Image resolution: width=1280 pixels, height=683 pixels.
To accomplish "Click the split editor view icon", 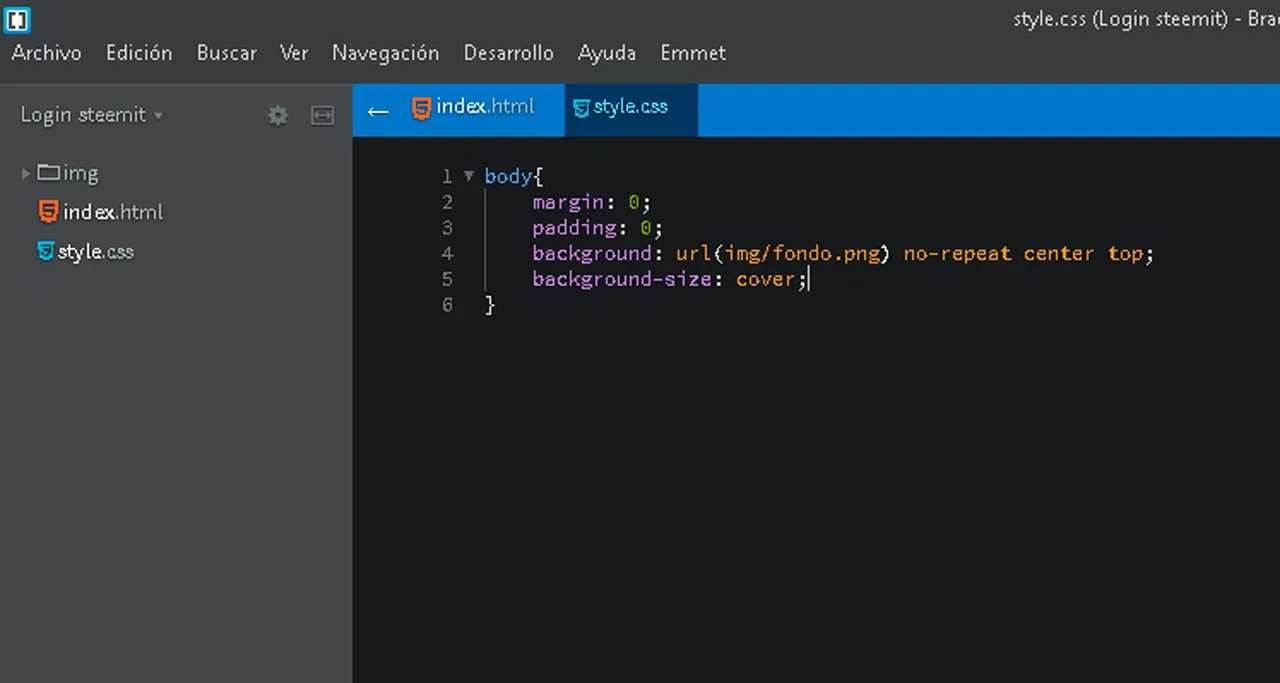I will click(322, 116).
